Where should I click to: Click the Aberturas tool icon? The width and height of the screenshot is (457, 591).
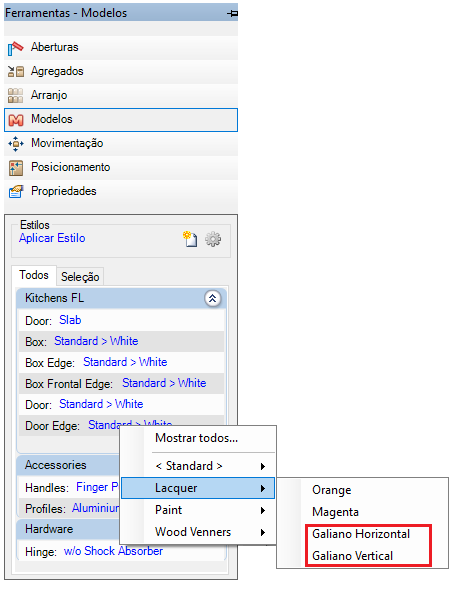click(16, 48)
